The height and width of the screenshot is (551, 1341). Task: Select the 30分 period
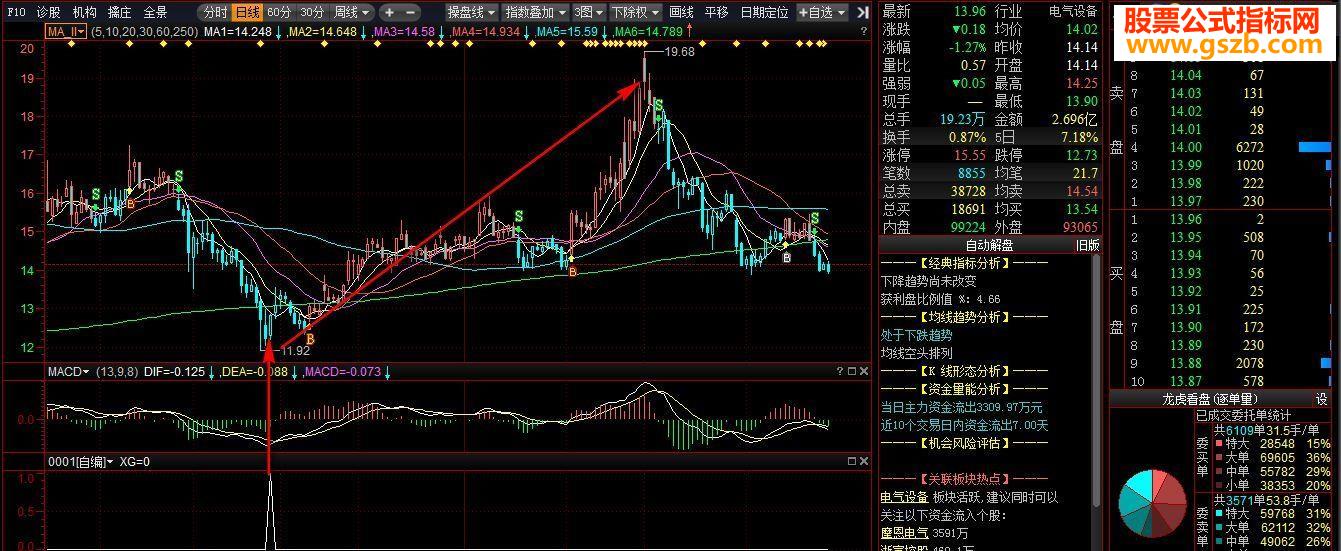tap(313, 12)
